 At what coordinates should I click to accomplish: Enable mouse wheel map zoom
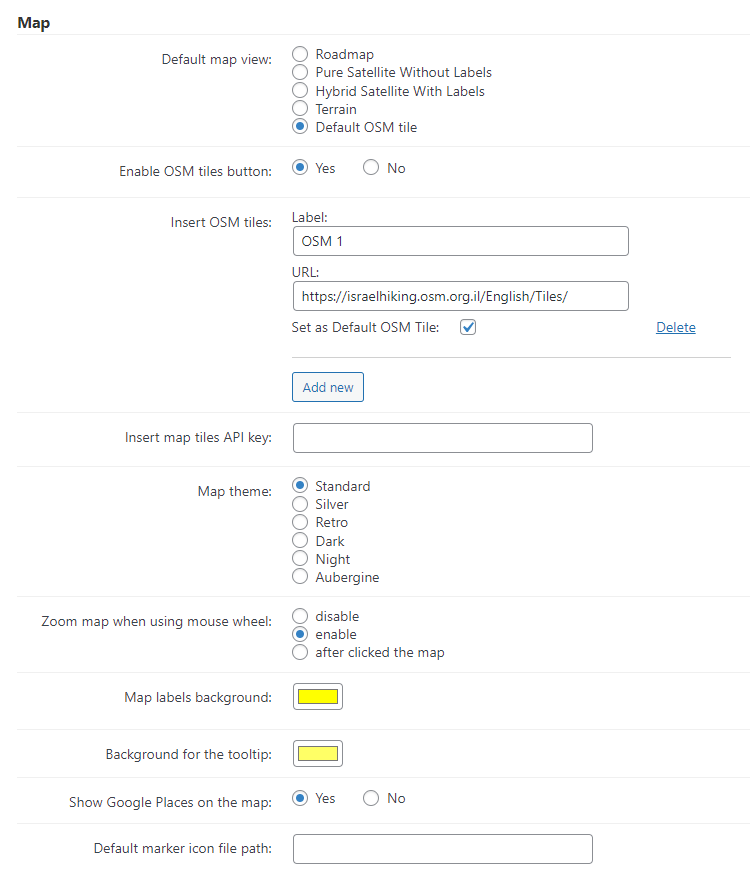coord(300,634)
